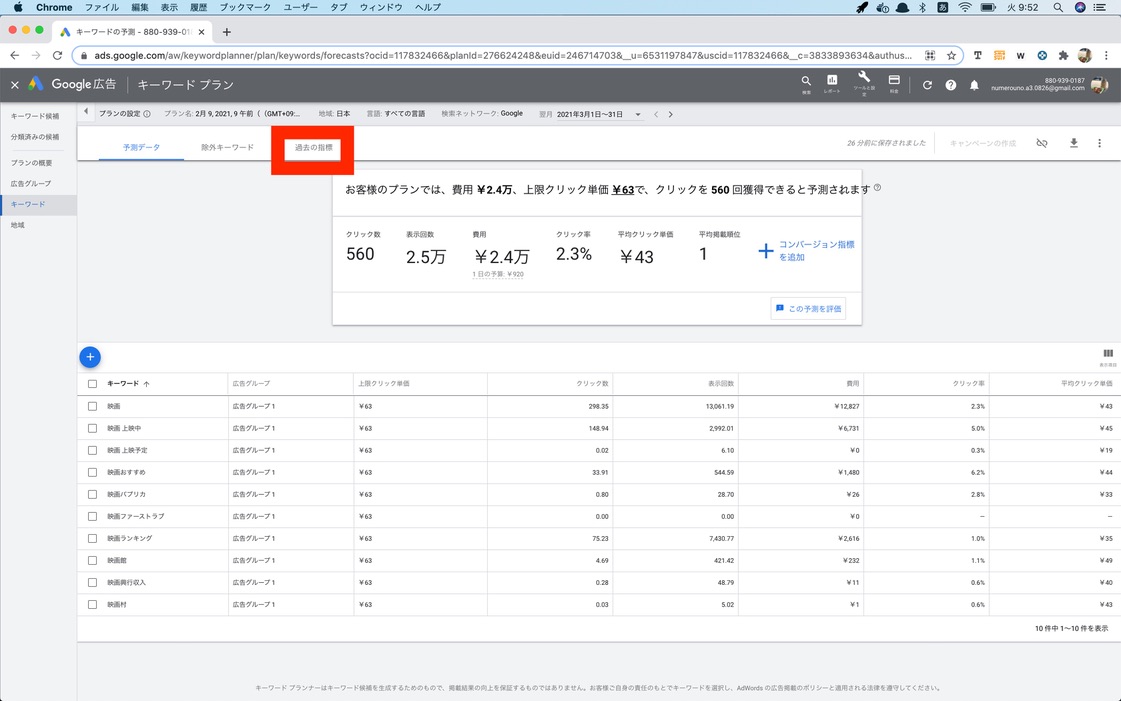Collapse plan settings bar with left triangle
1121x701 pixels.
[86, 111]
